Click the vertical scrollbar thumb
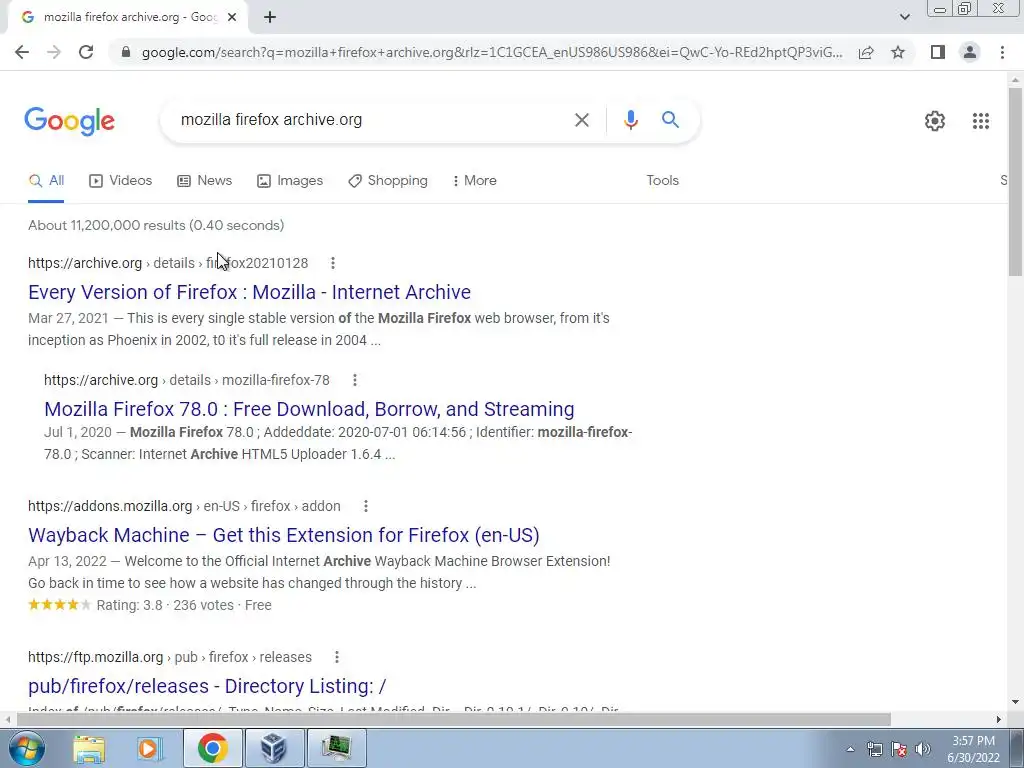Image resolution: width=1024 pixels, height=768 pixels. [x=1015, y=182]
